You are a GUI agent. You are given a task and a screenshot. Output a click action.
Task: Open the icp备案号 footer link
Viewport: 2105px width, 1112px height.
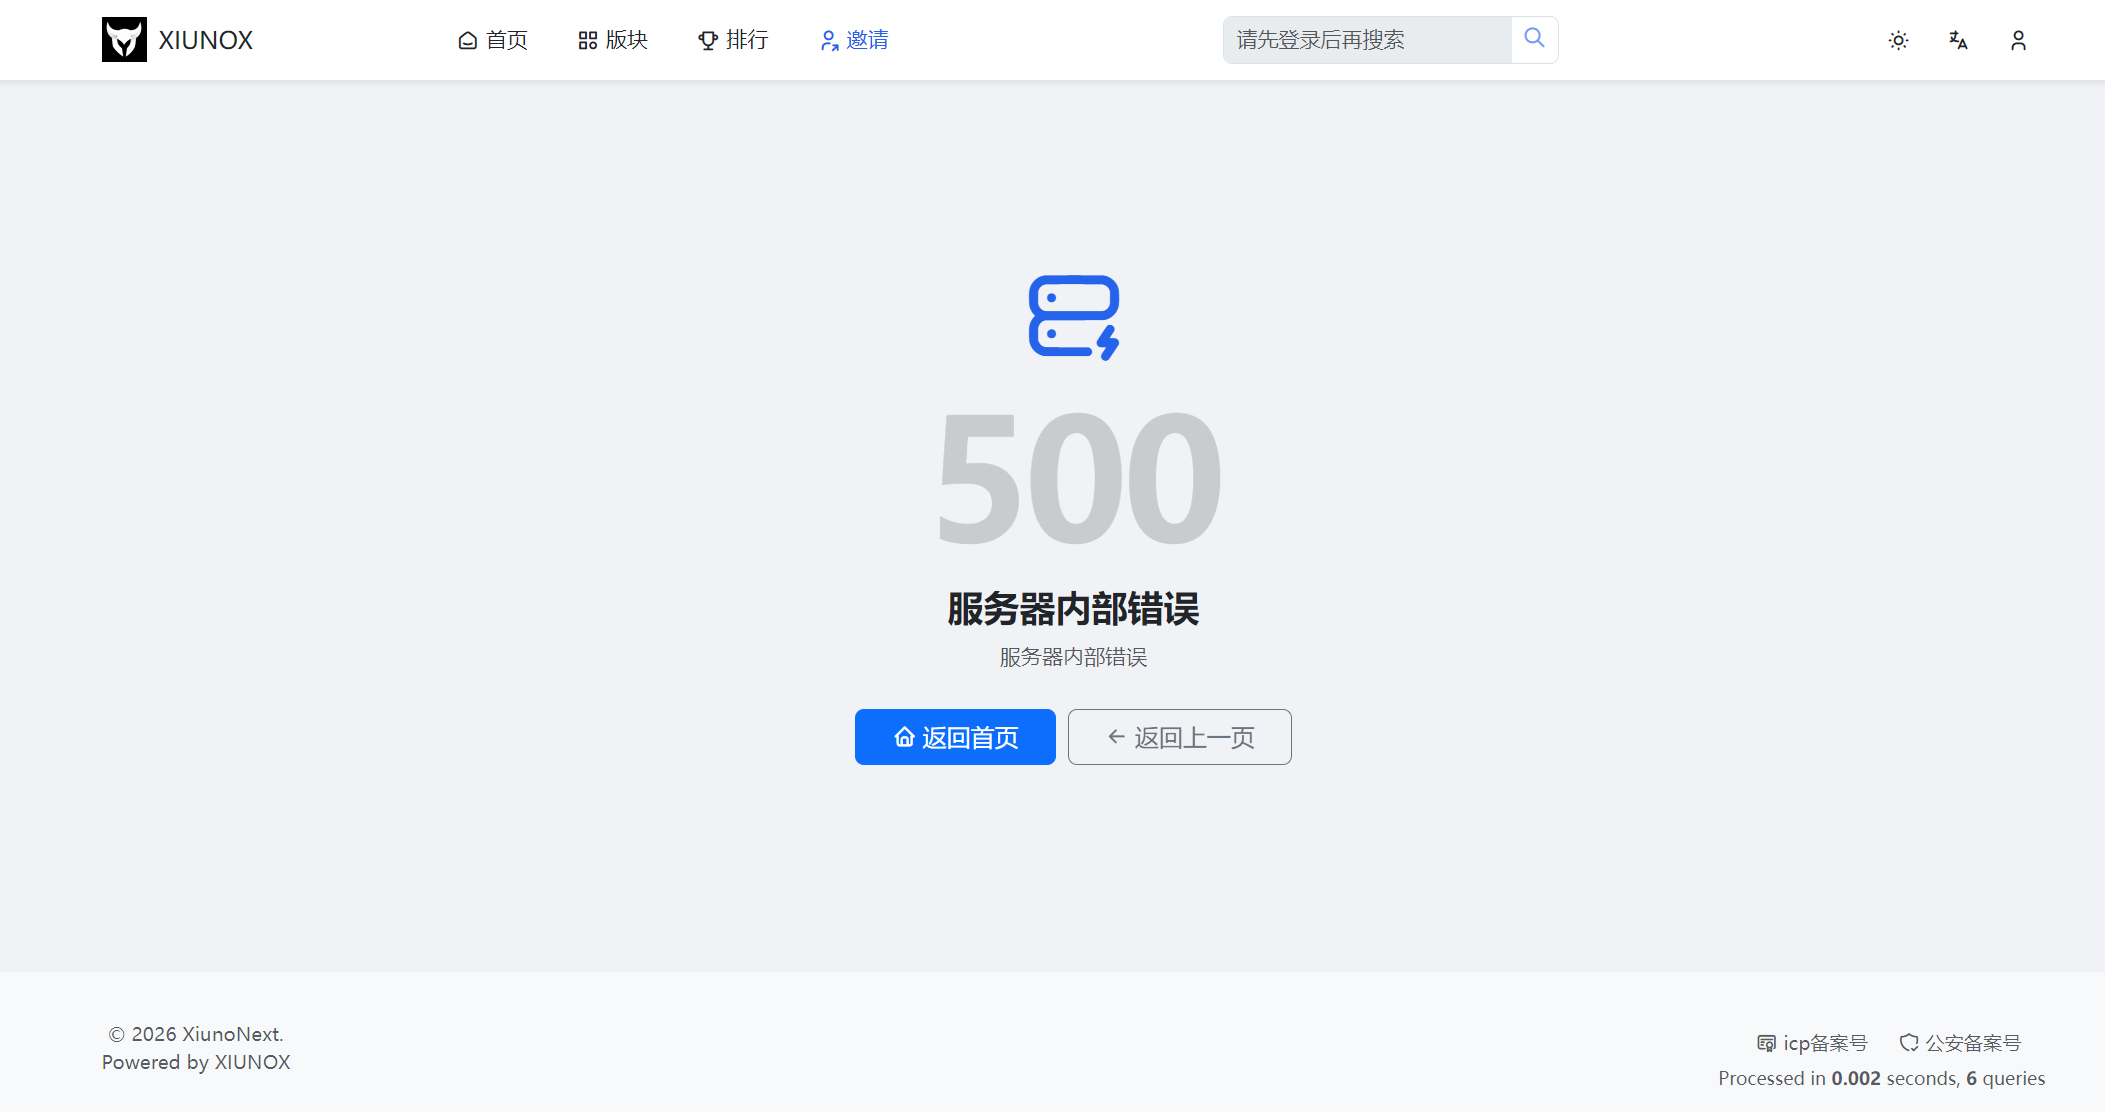tap(1812, 1043)
